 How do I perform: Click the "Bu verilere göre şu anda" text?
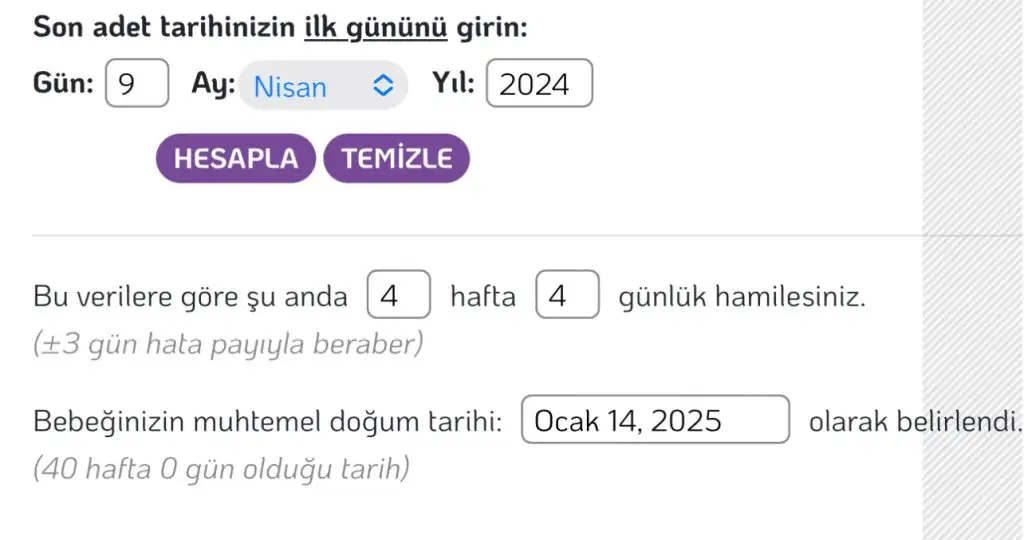pos(190,297)
